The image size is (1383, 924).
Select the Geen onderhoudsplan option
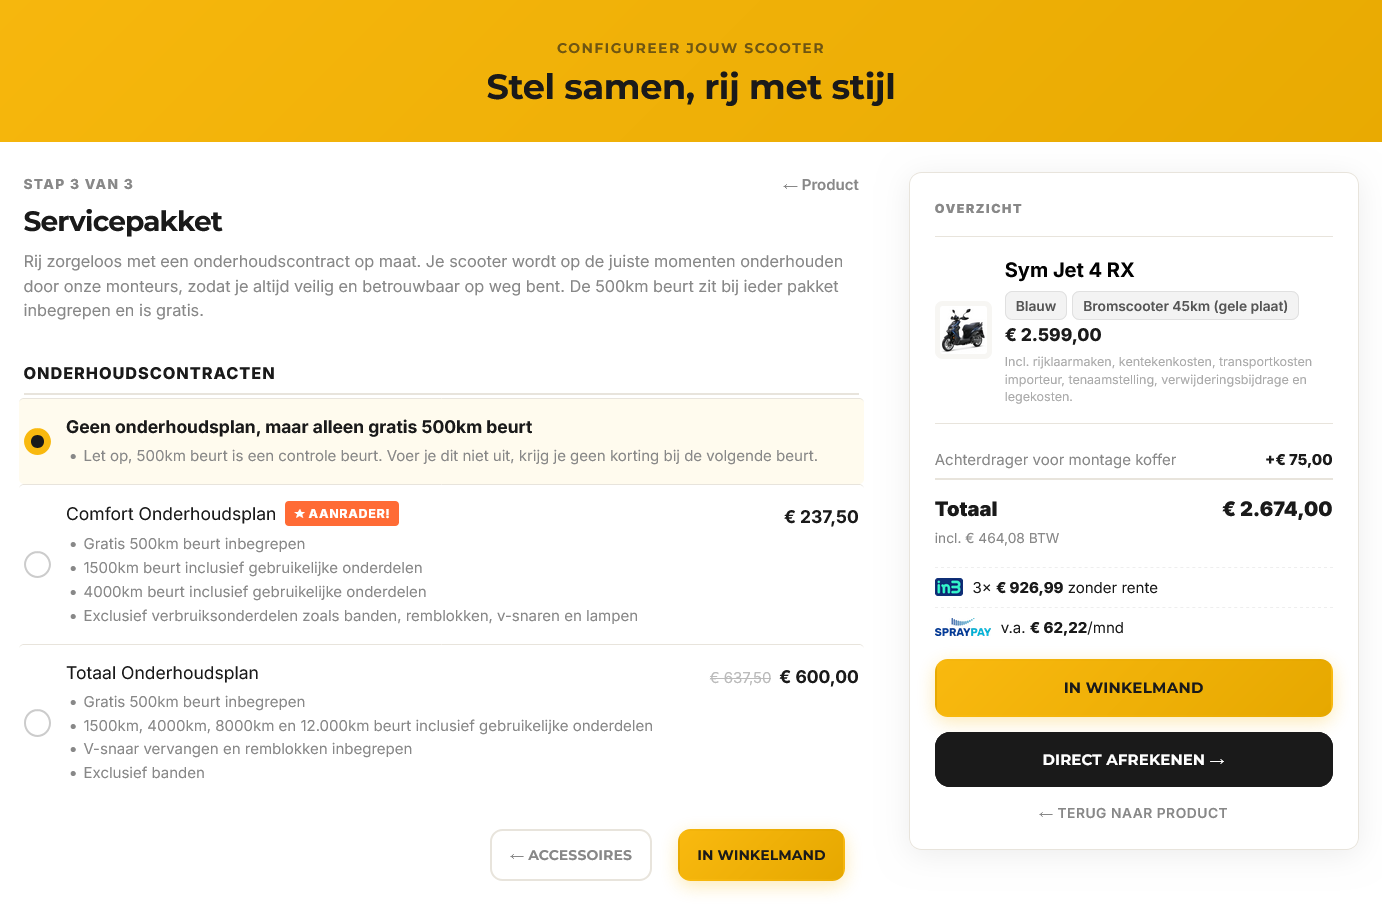coord(37,440)
